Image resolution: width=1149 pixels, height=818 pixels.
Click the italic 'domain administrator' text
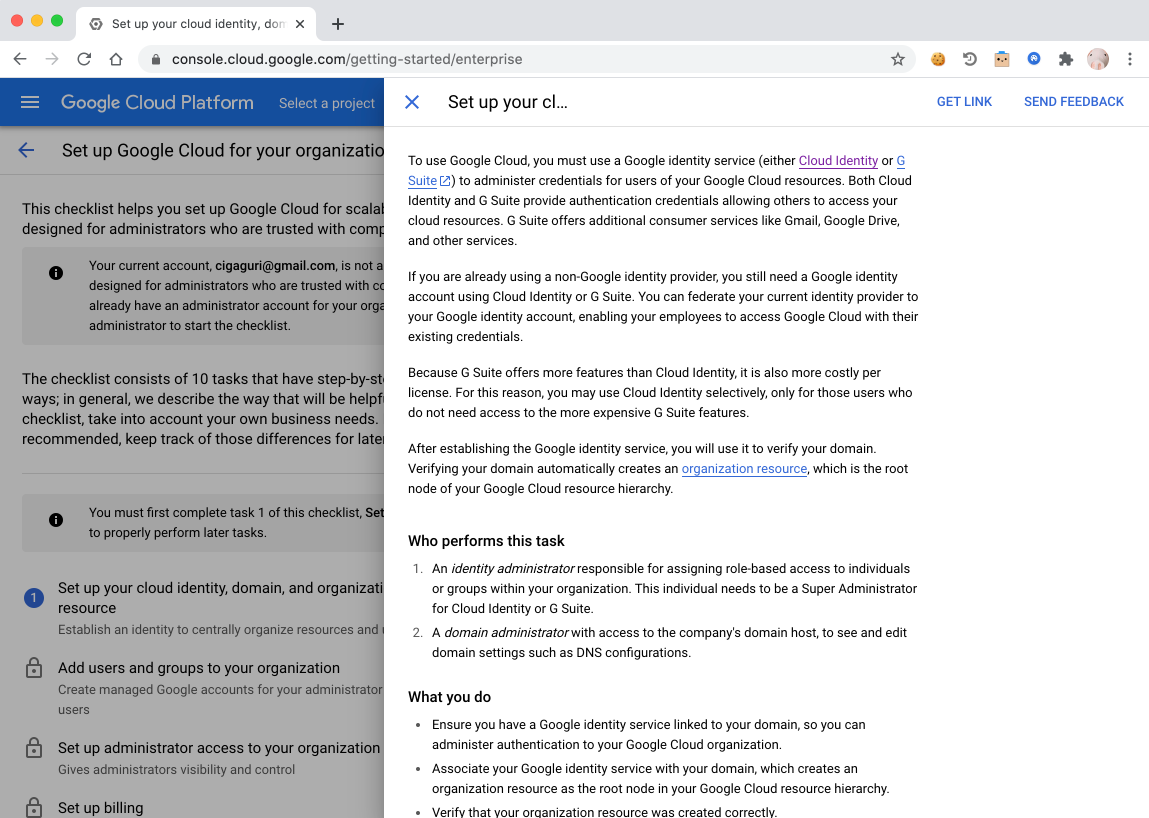[x=506, y=633]
